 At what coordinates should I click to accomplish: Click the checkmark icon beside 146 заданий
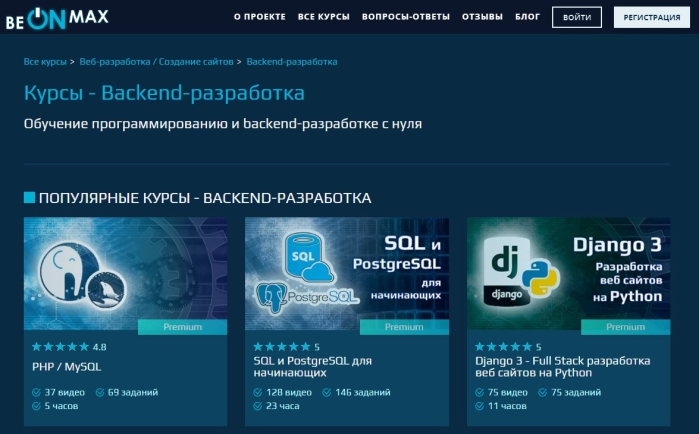tap(327, 393)
